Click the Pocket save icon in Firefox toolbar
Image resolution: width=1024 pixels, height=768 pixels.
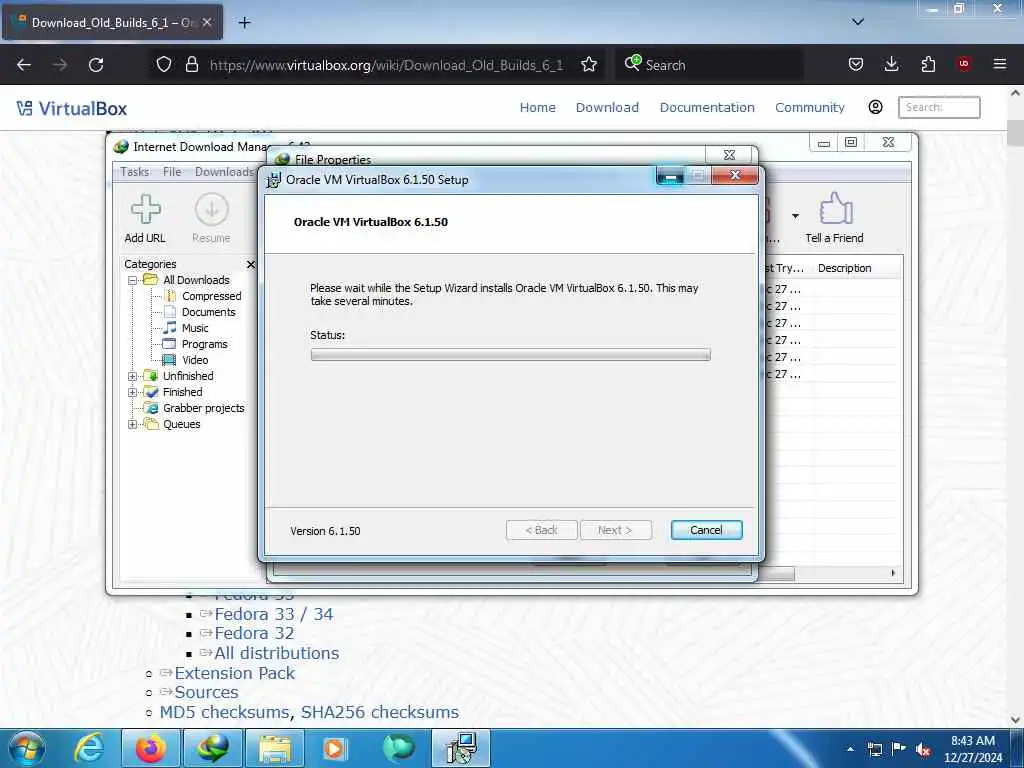pos(856,64)
